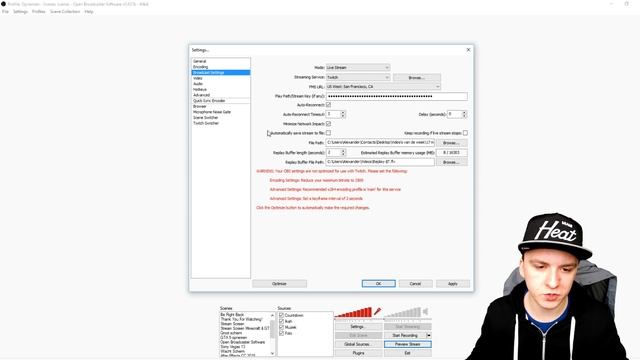Viewport: 640px width, 360px height.
Task: Close the Settings dialog with the X
Action: (x=468, y=50)
